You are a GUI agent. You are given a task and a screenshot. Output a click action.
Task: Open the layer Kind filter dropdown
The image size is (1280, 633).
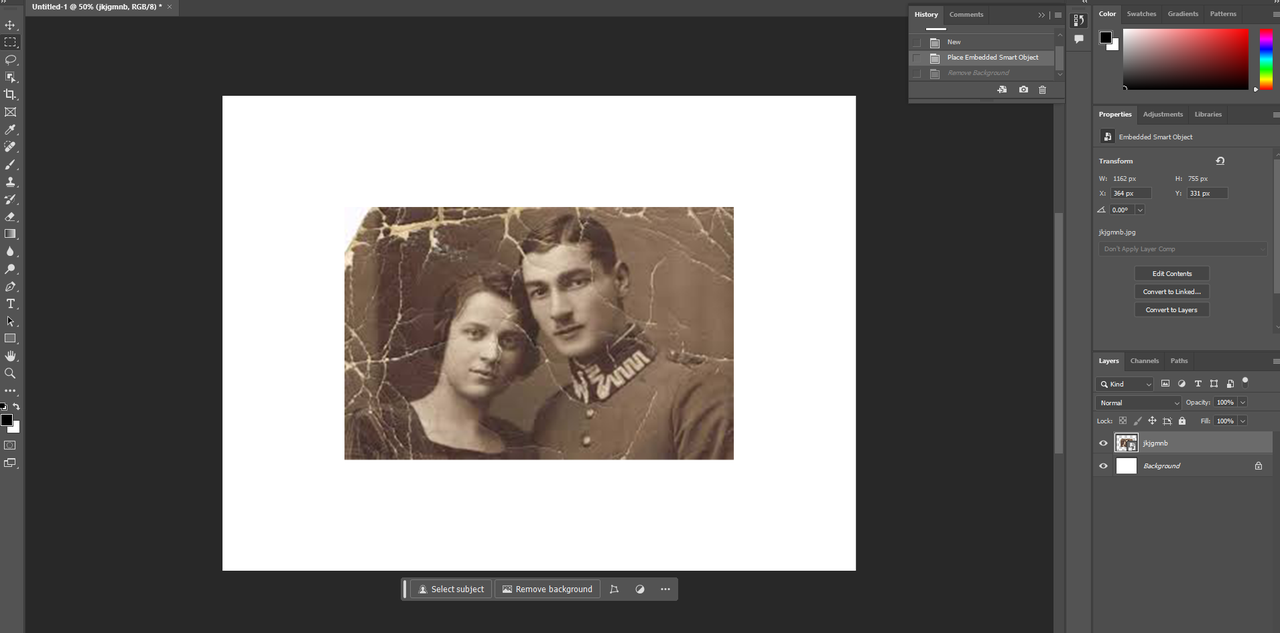1125,384
